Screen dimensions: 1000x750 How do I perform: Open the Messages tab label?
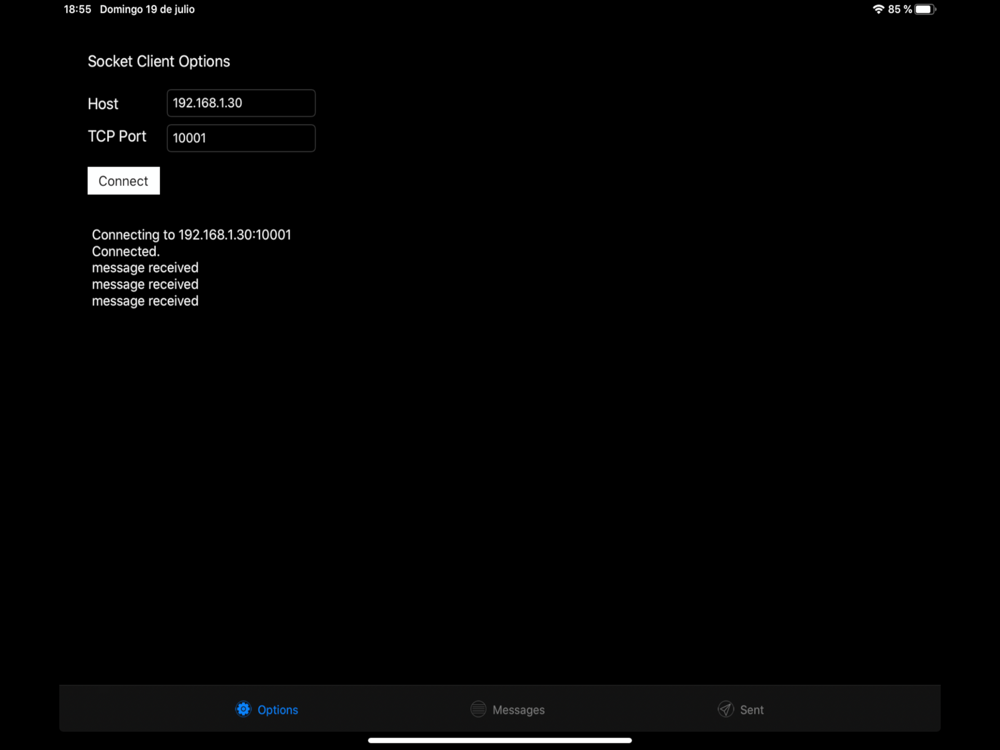pos(518,710)
